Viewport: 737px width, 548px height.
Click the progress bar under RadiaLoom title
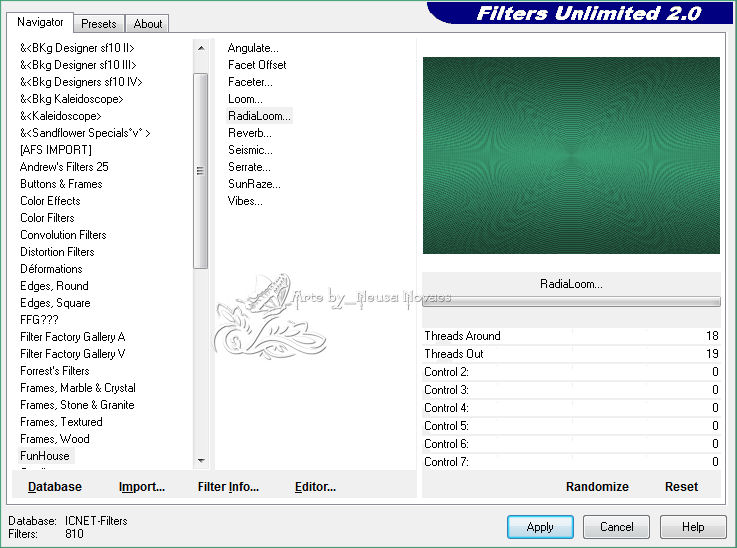point(571,301)
